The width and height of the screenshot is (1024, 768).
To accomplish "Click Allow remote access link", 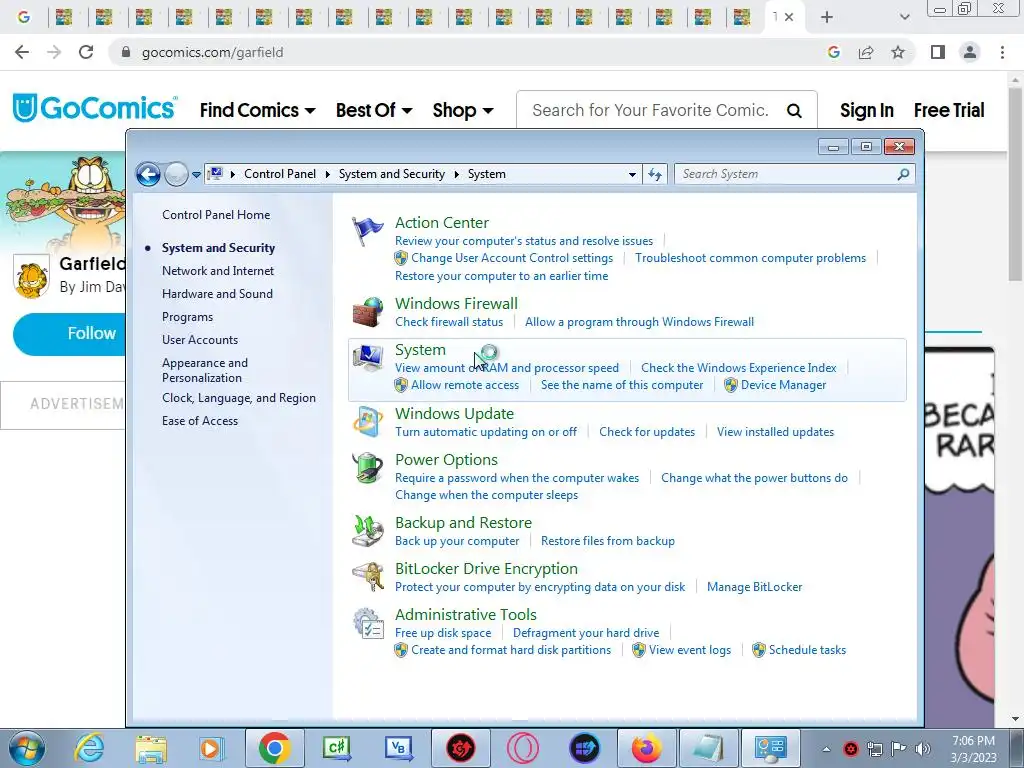I will pyautogui.click(x=465, y=385).
